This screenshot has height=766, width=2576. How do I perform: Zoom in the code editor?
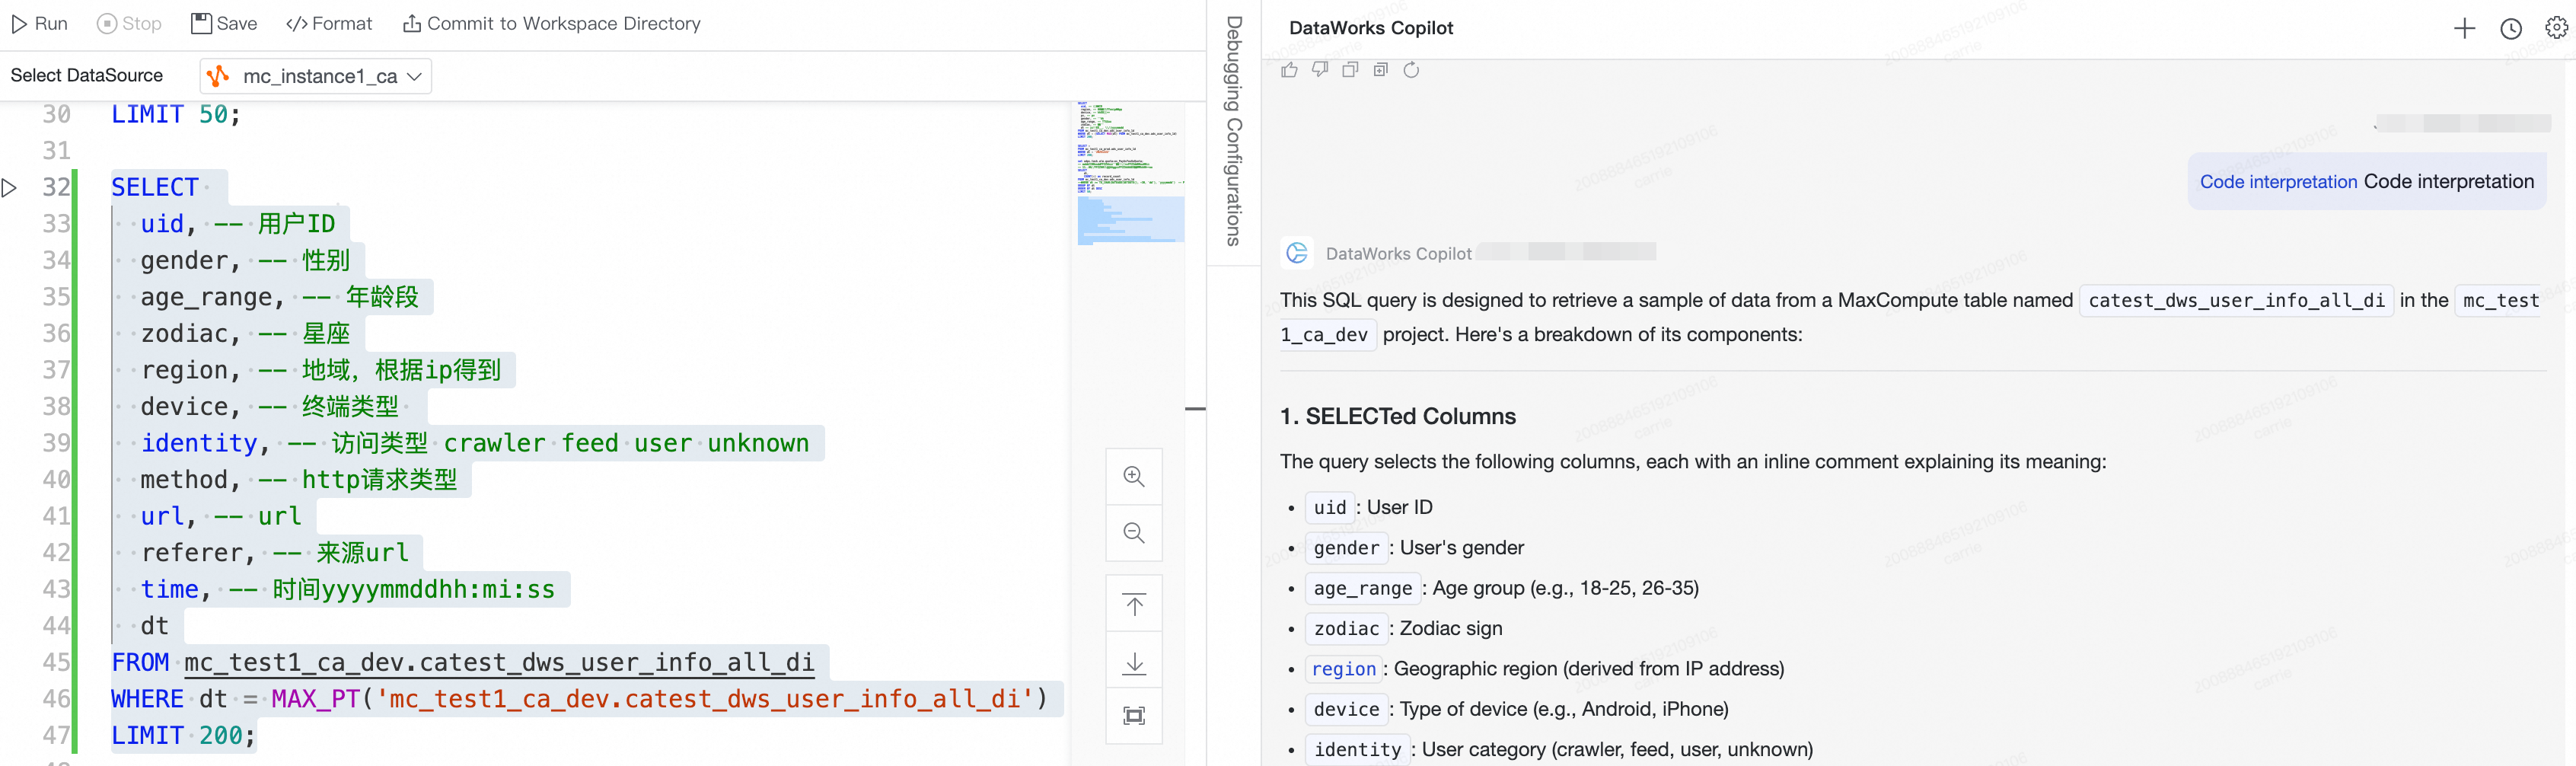[1133, 477]
